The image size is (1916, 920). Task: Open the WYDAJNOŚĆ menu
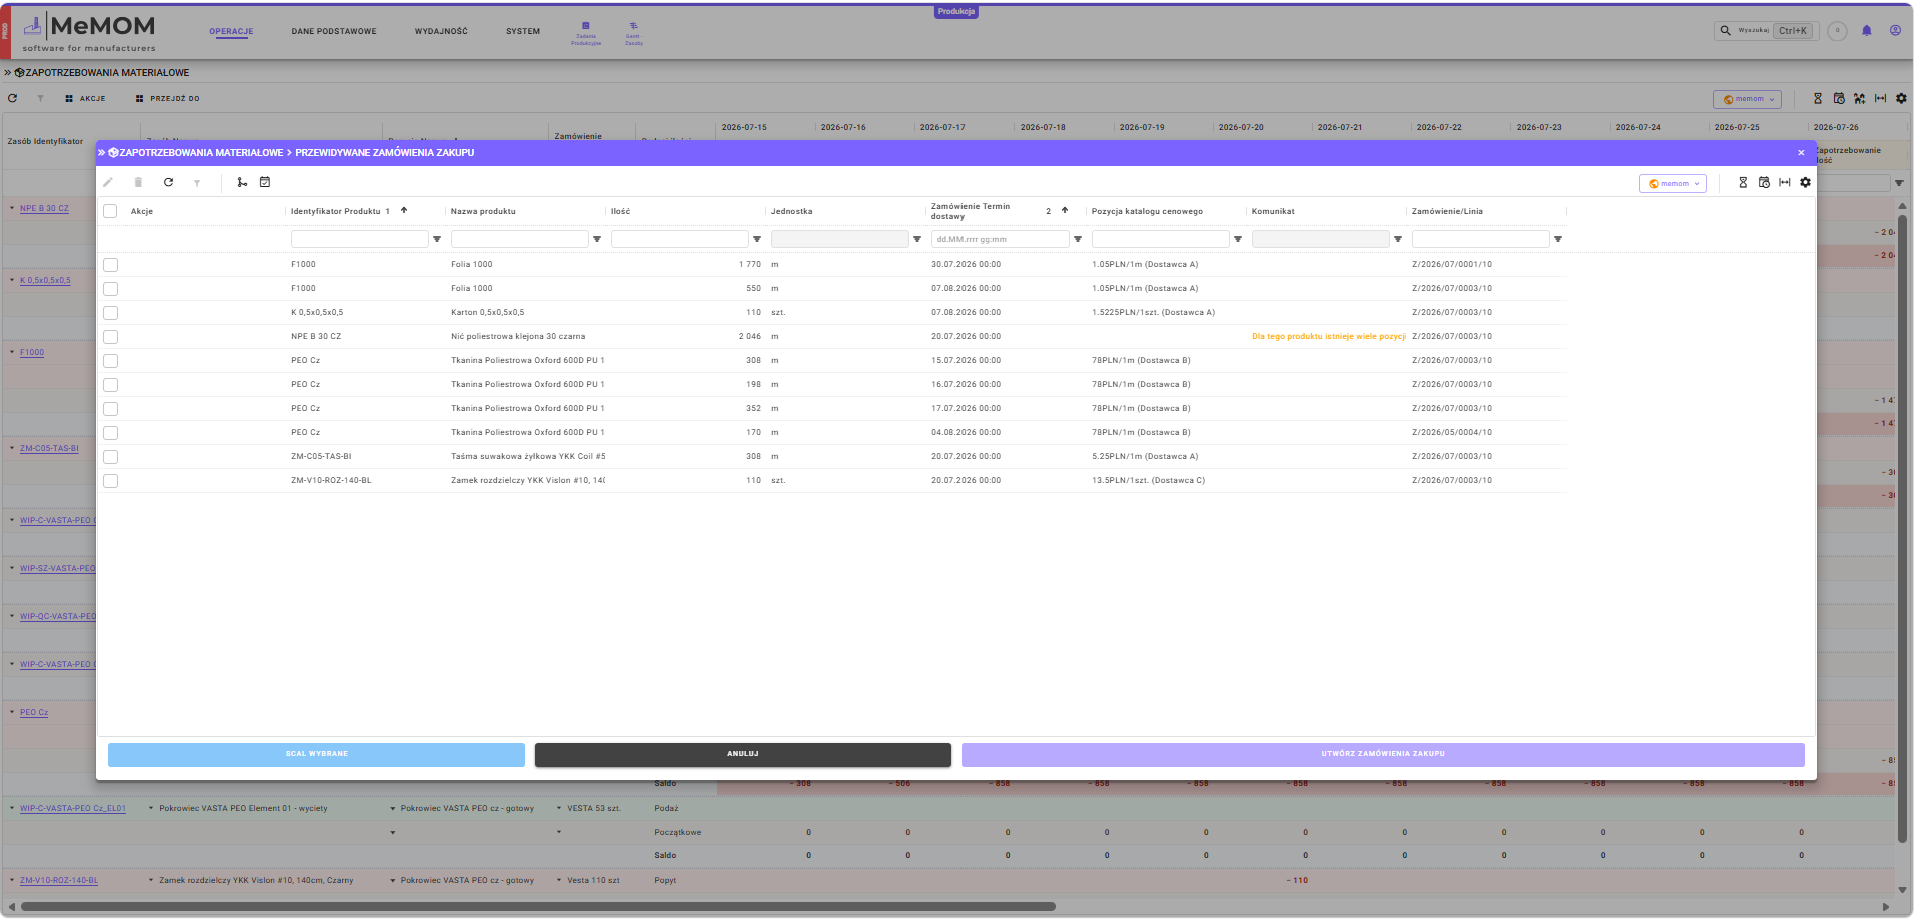coord(441,32)
